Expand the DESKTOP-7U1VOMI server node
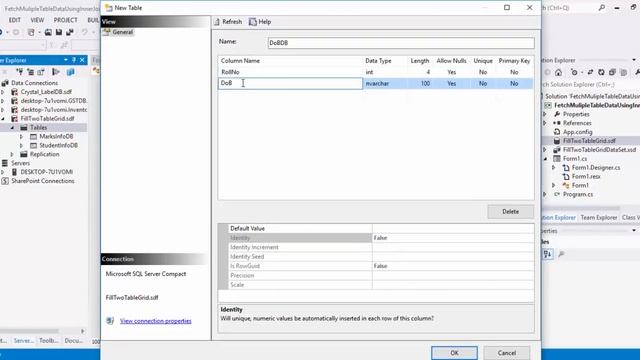Screen dimensions: 640x360 pyautogui.click(x=3, y=172)
